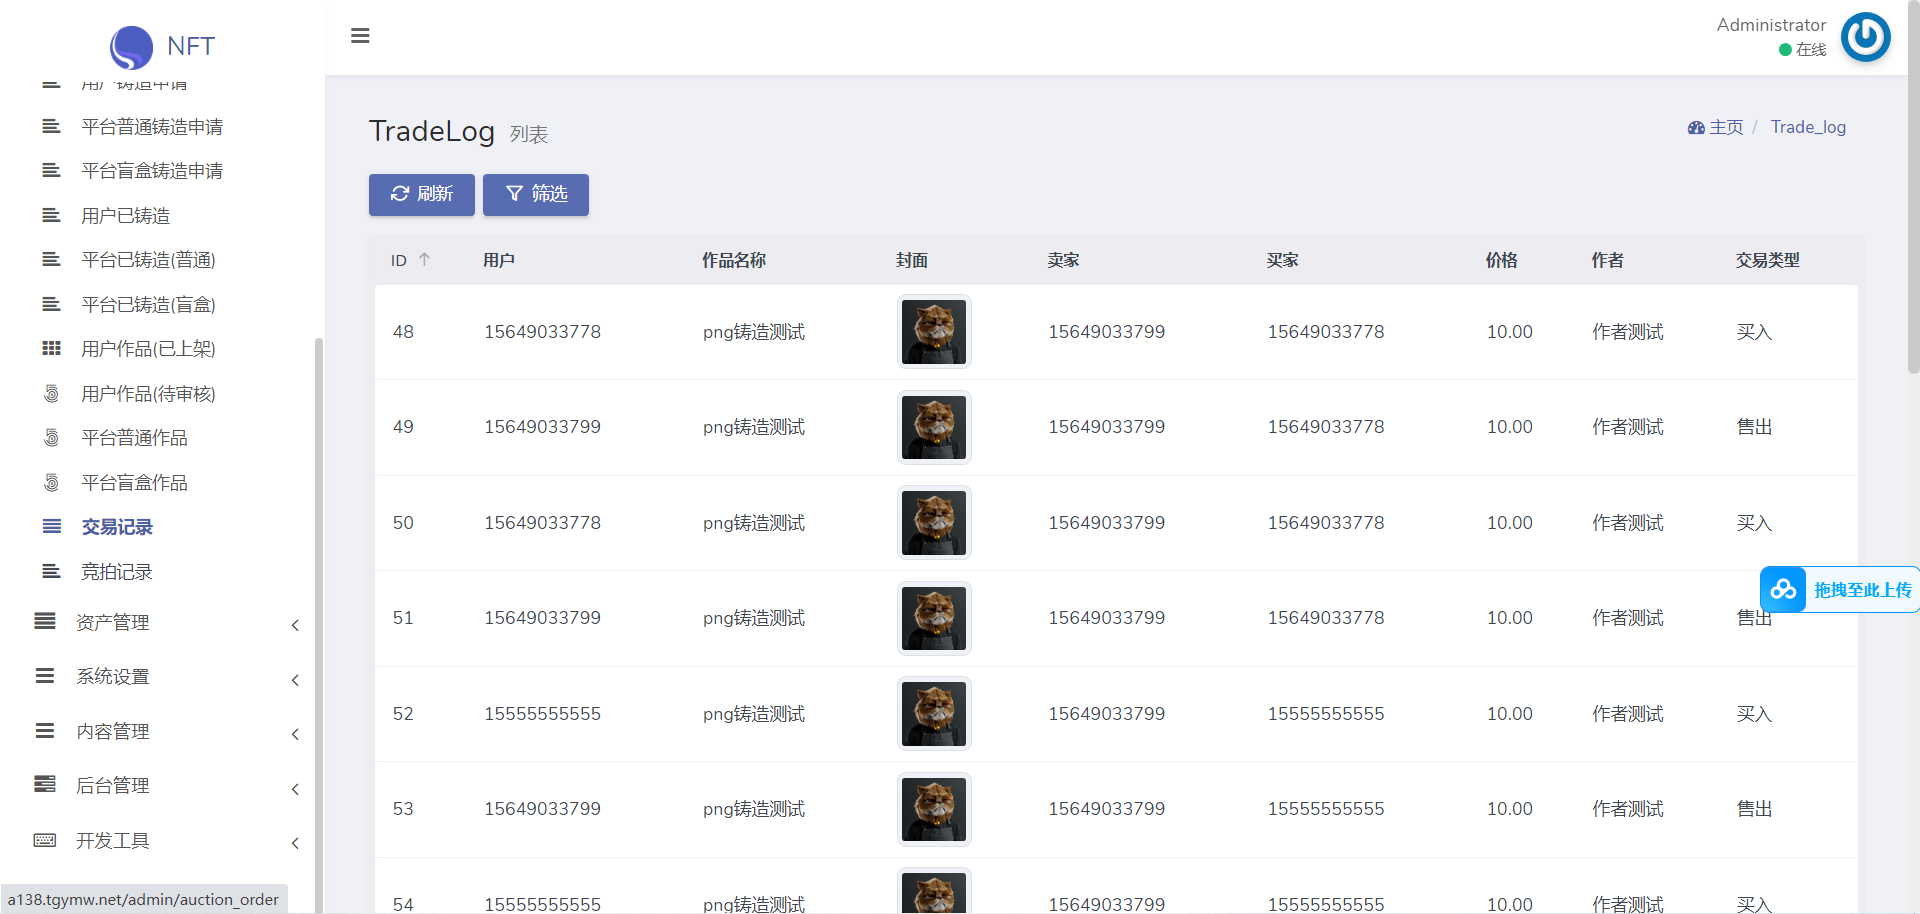Image resolution: width=1920 pixels, height=914 pixels.
Task: Expand the 后台管理 sidebar chevron
Action: (x=295, y=789)
